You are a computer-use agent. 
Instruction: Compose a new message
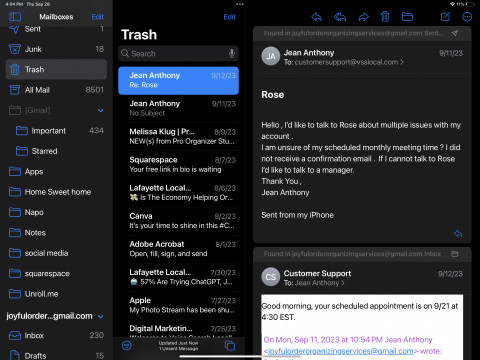pyautogui.click(x=446, y=16)
